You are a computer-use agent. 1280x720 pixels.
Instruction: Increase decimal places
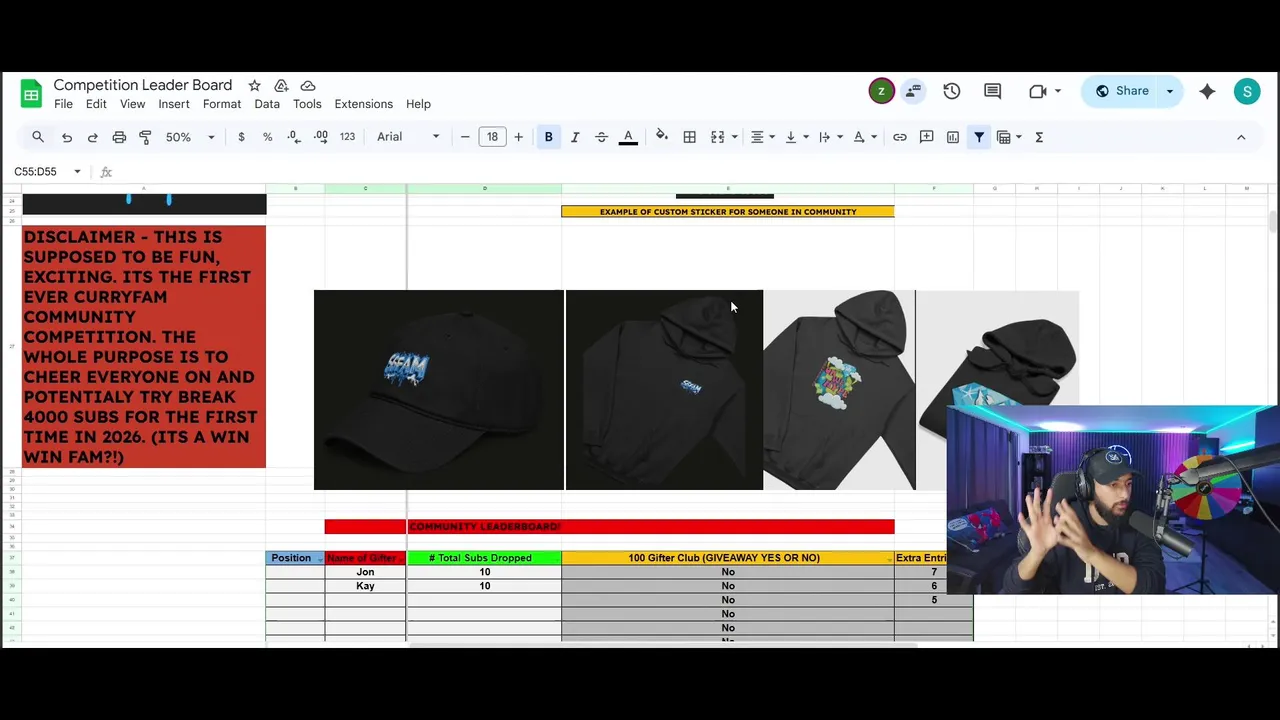(x=320, y=137)
